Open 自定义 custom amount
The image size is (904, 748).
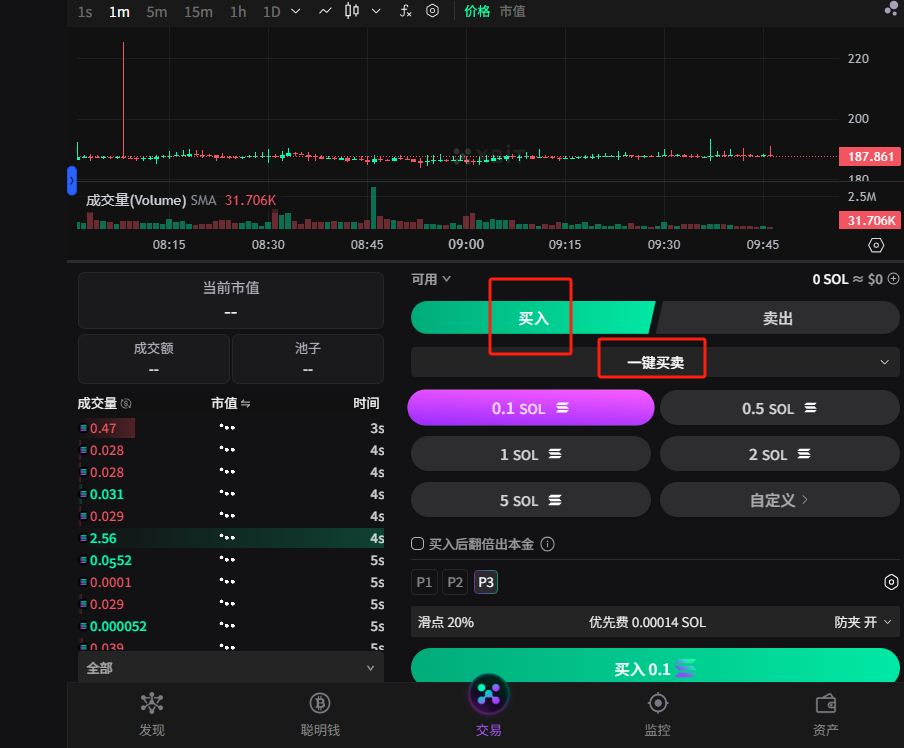[x=779, y=500]
